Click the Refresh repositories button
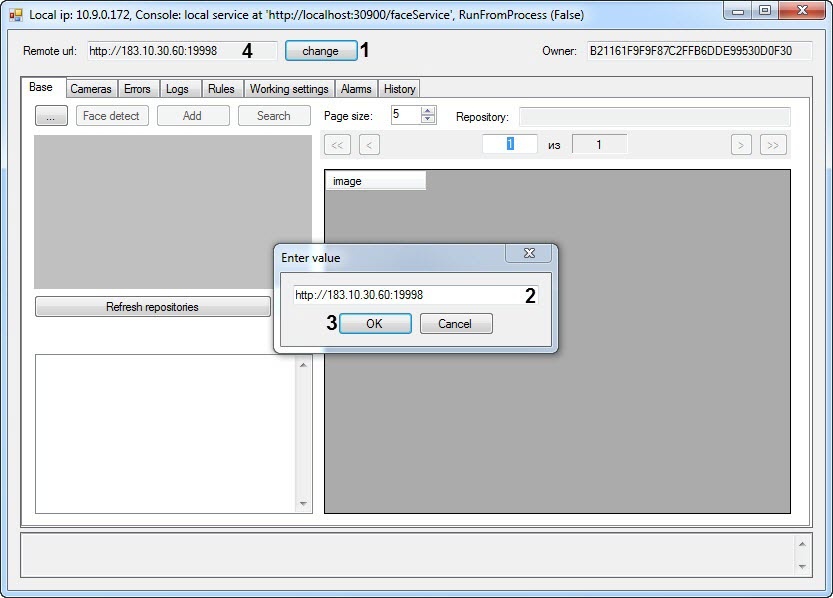The width and height of the screenshot is (833, 598). coord(152,307)
